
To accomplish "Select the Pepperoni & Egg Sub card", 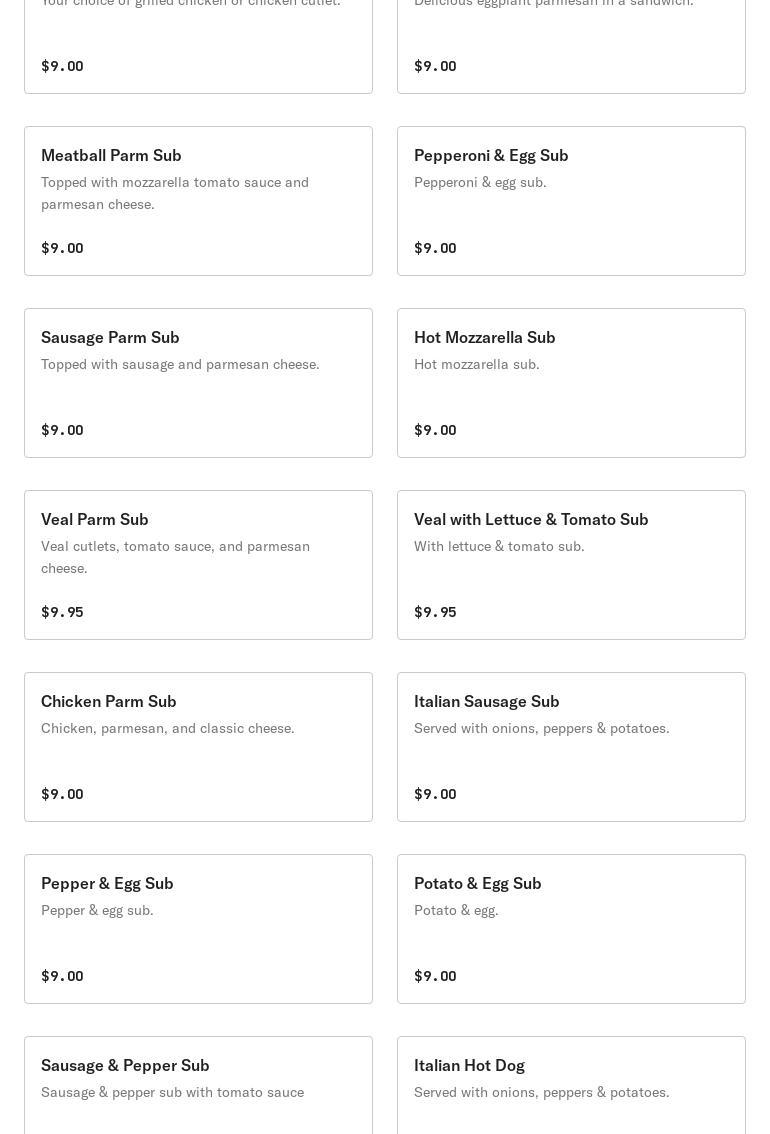I will (571, 201).
